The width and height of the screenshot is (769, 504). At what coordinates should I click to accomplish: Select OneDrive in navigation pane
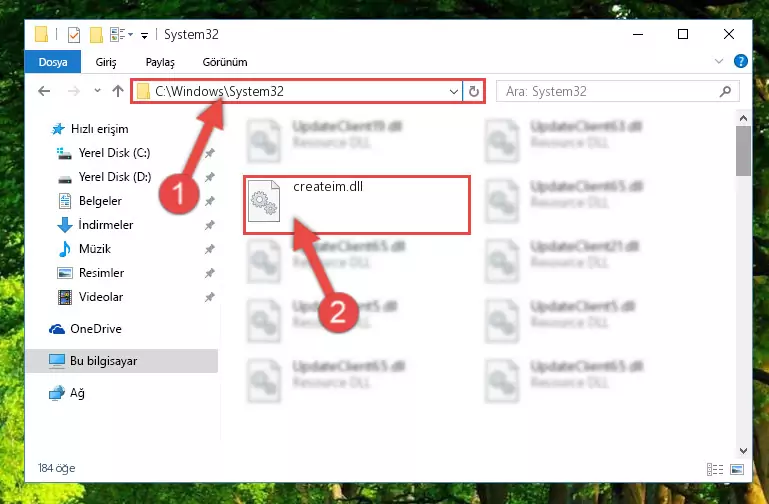coord(85,329)
